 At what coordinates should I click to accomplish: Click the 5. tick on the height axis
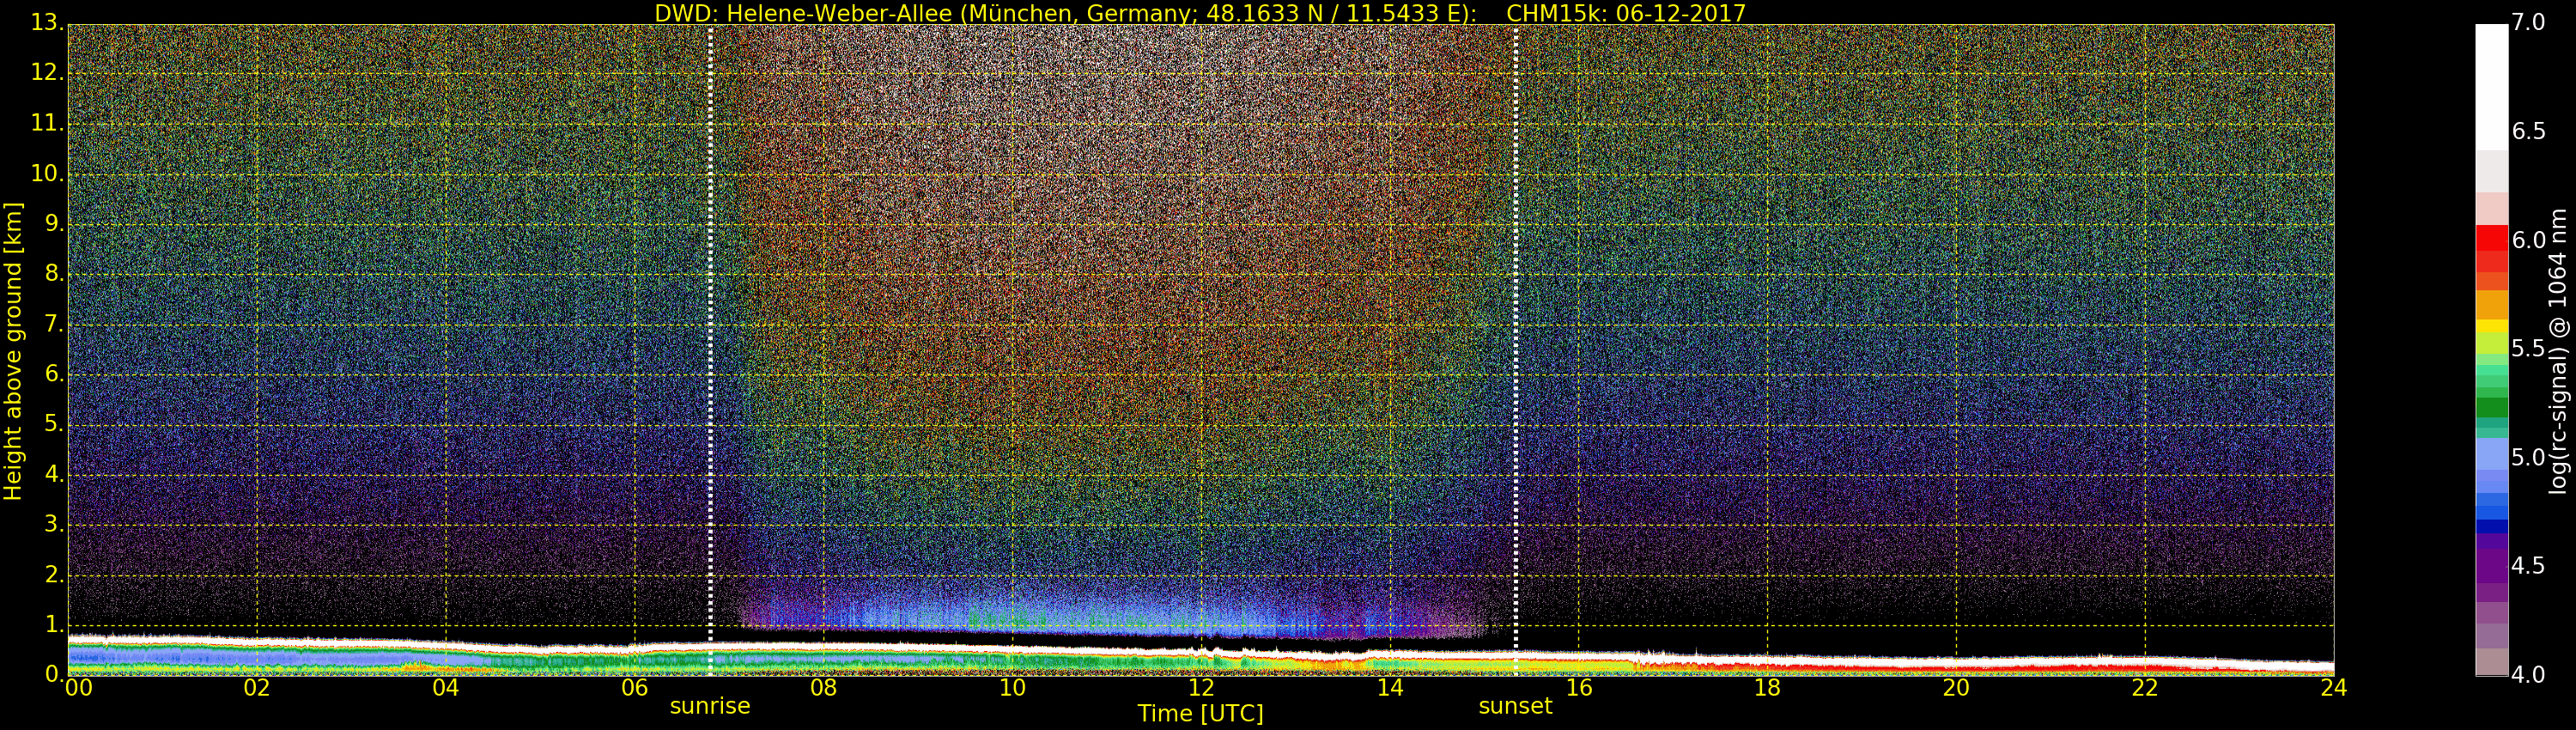pyautogui.click(x=52, y=425)
